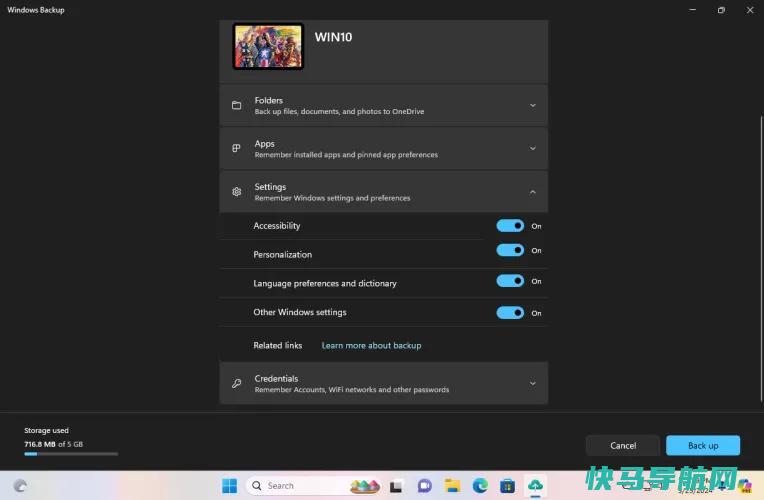Click the Storage used label

(x=46, y=430)
